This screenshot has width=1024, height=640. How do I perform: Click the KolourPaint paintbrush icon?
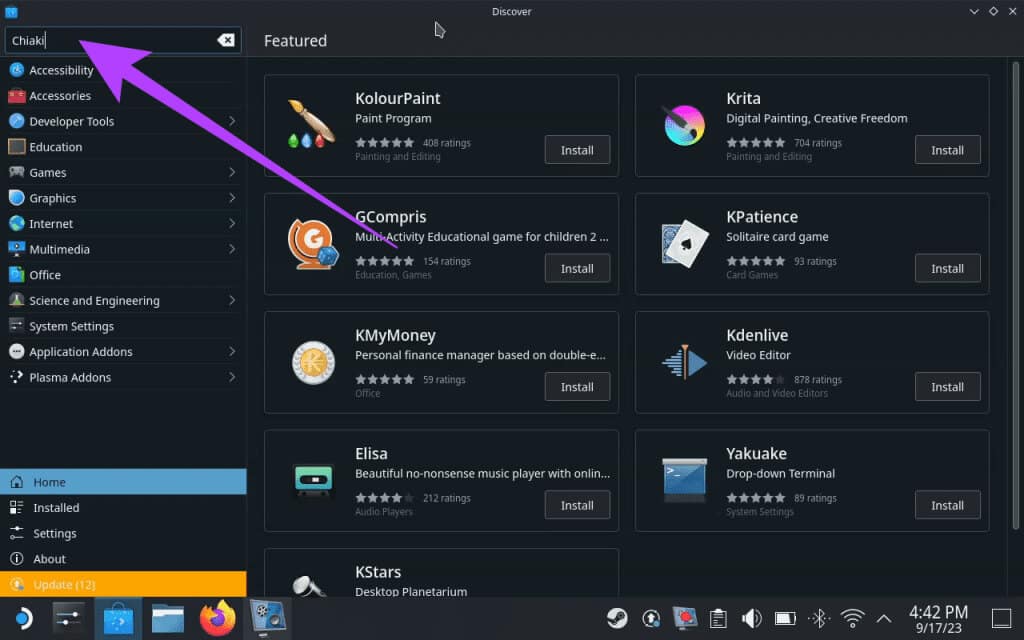pos(312,125)
